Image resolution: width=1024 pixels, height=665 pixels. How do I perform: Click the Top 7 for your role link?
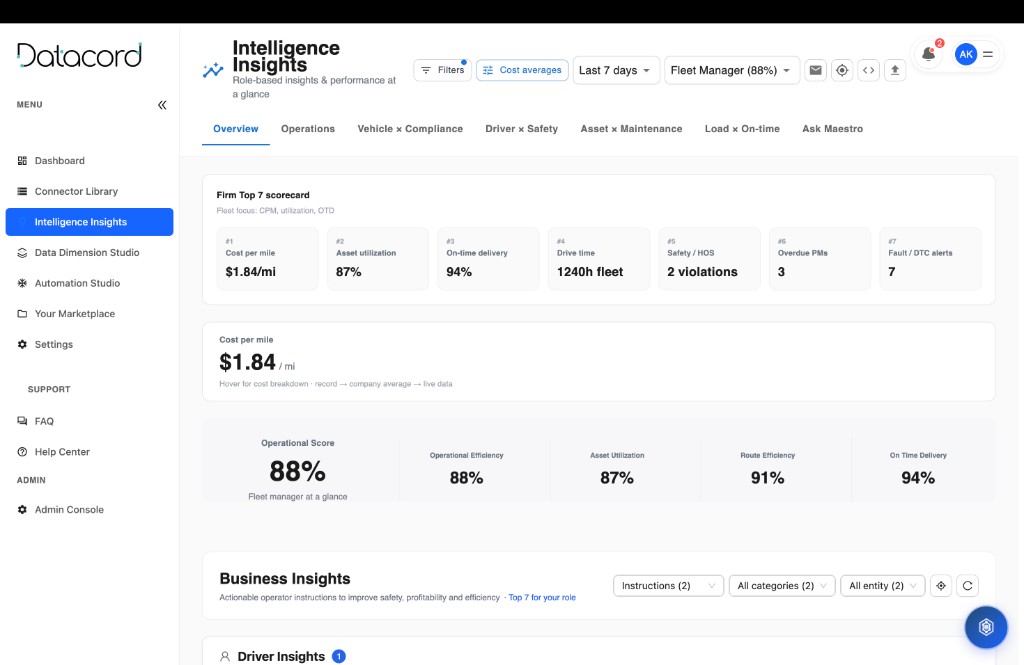[x=542, y=598]
